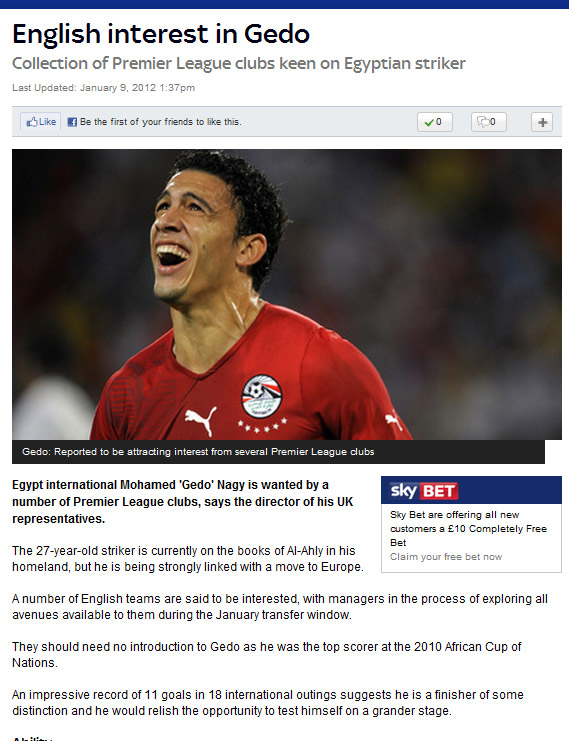This screenshot has height=741, width=569.
Task: Click the green checkmark vote icon
Action: point(429,122)
